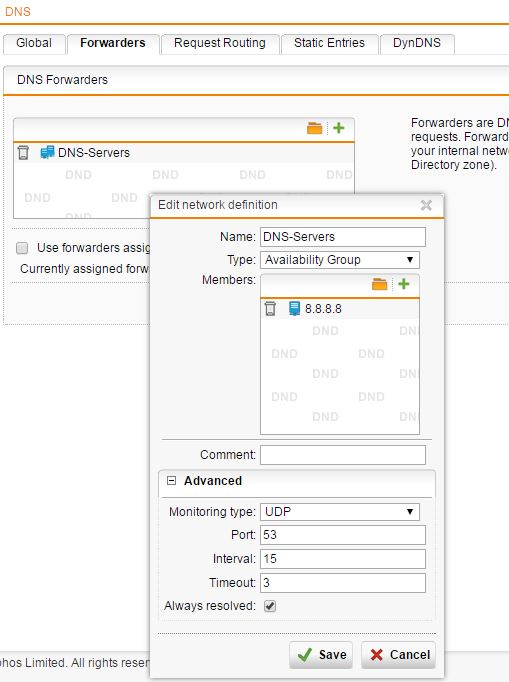This screenshot has width=509, height=682.
Task: Click the DNS-Servers group icon
Action: [x=47, y=152]
